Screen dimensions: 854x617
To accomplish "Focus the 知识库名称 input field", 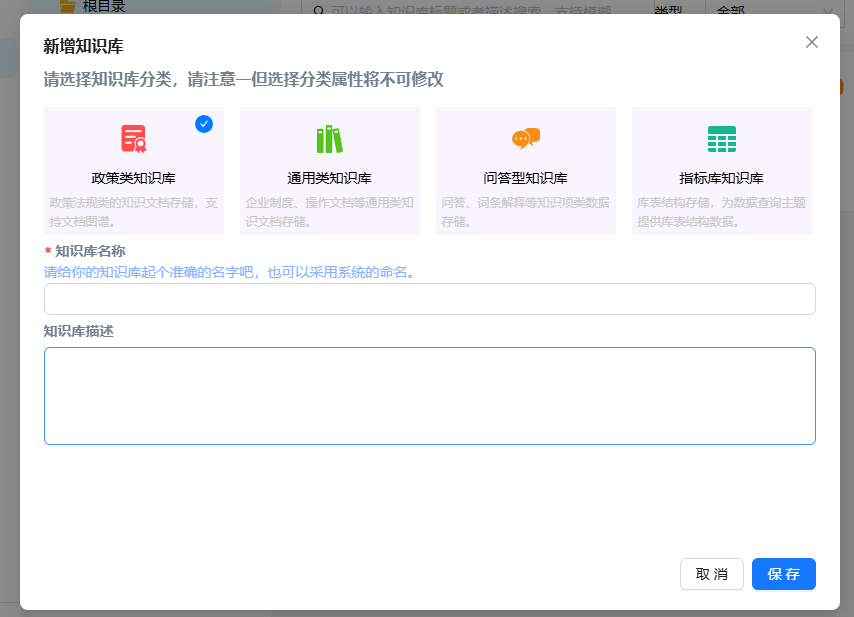I will click(x=429, y=299).
